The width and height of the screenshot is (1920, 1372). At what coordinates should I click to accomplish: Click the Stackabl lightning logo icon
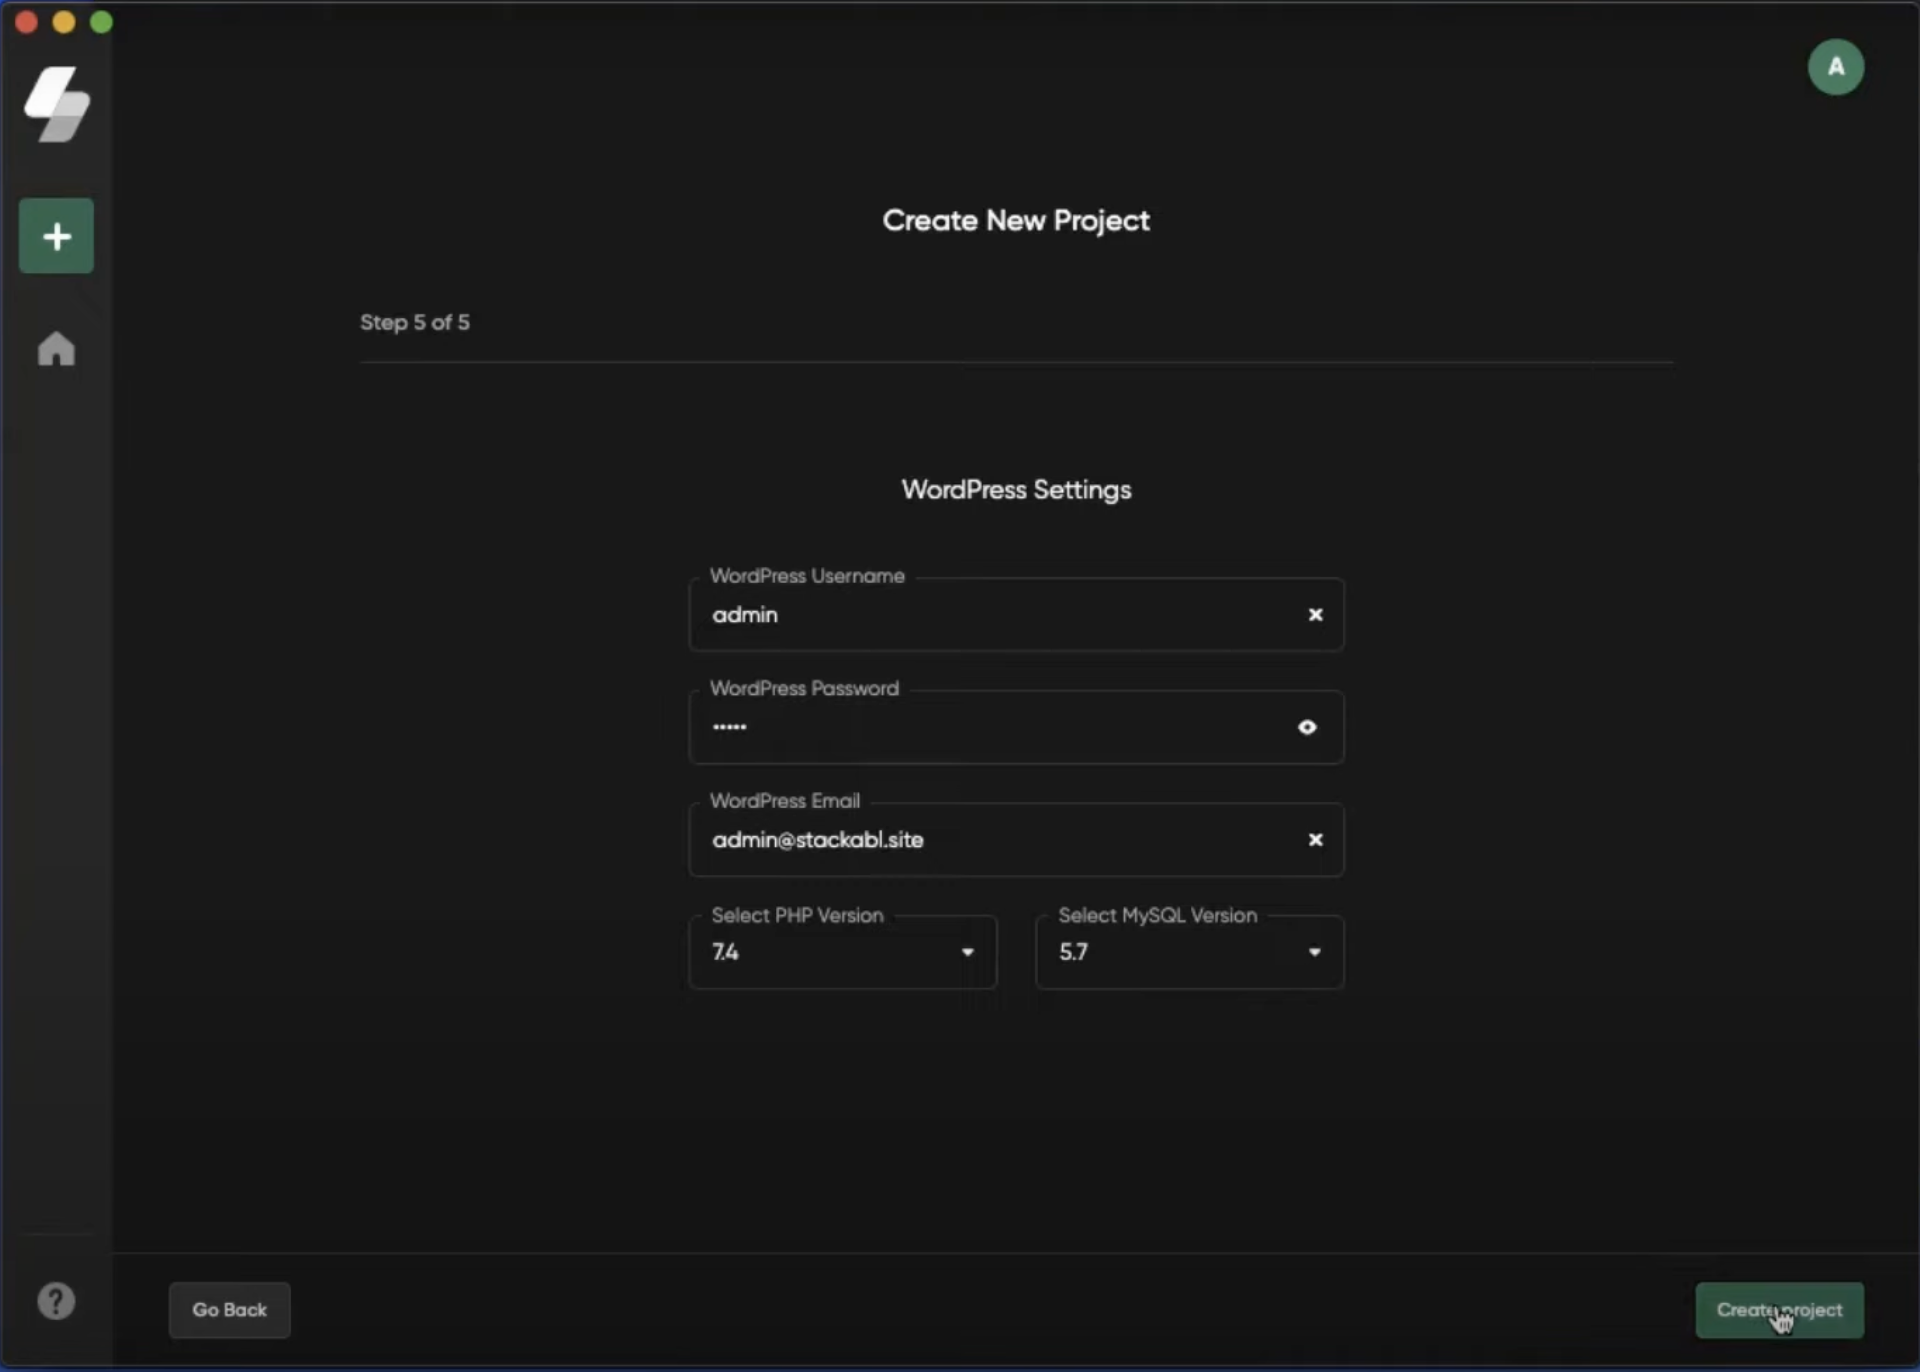(57, 104)
